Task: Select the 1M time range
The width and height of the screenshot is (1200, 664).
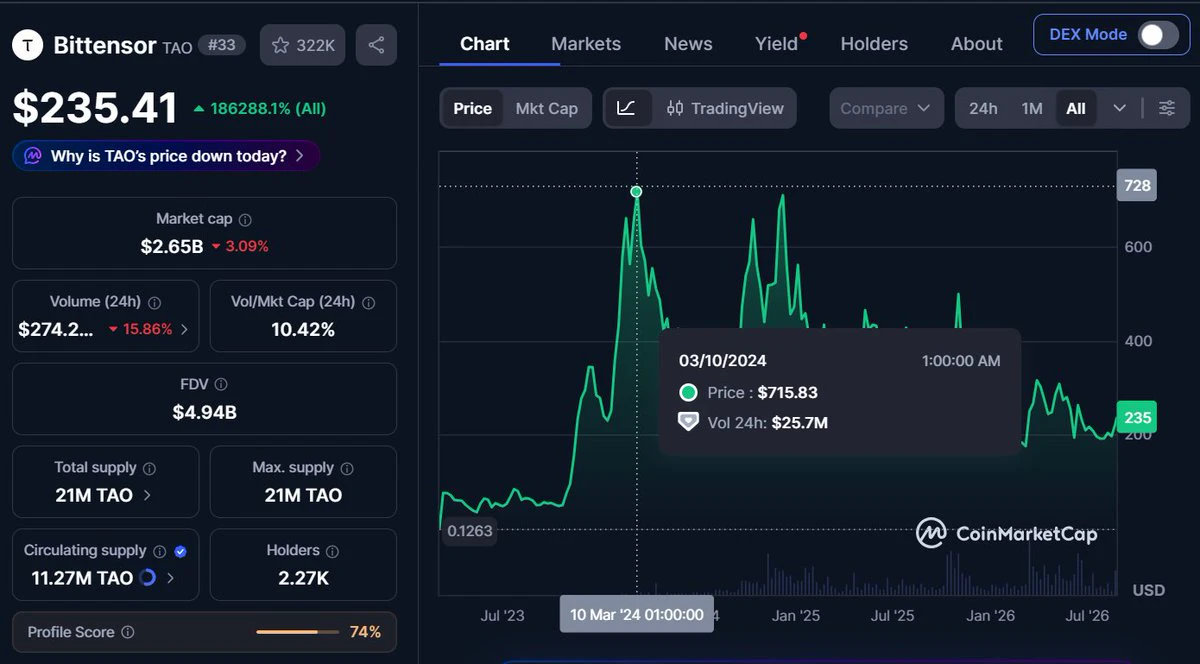Action: click(1032, 108)
